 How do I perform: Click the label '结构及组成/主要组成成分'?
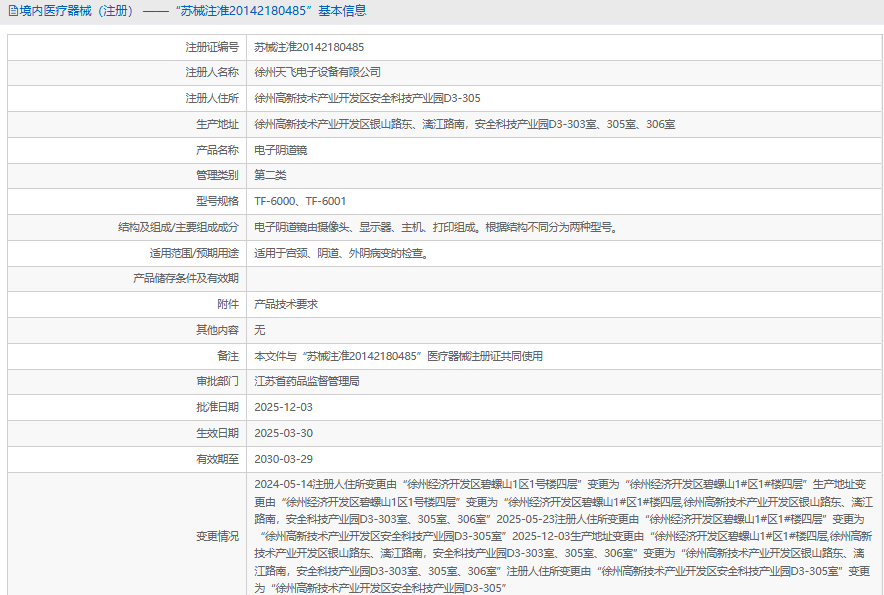tap(178, 227)
